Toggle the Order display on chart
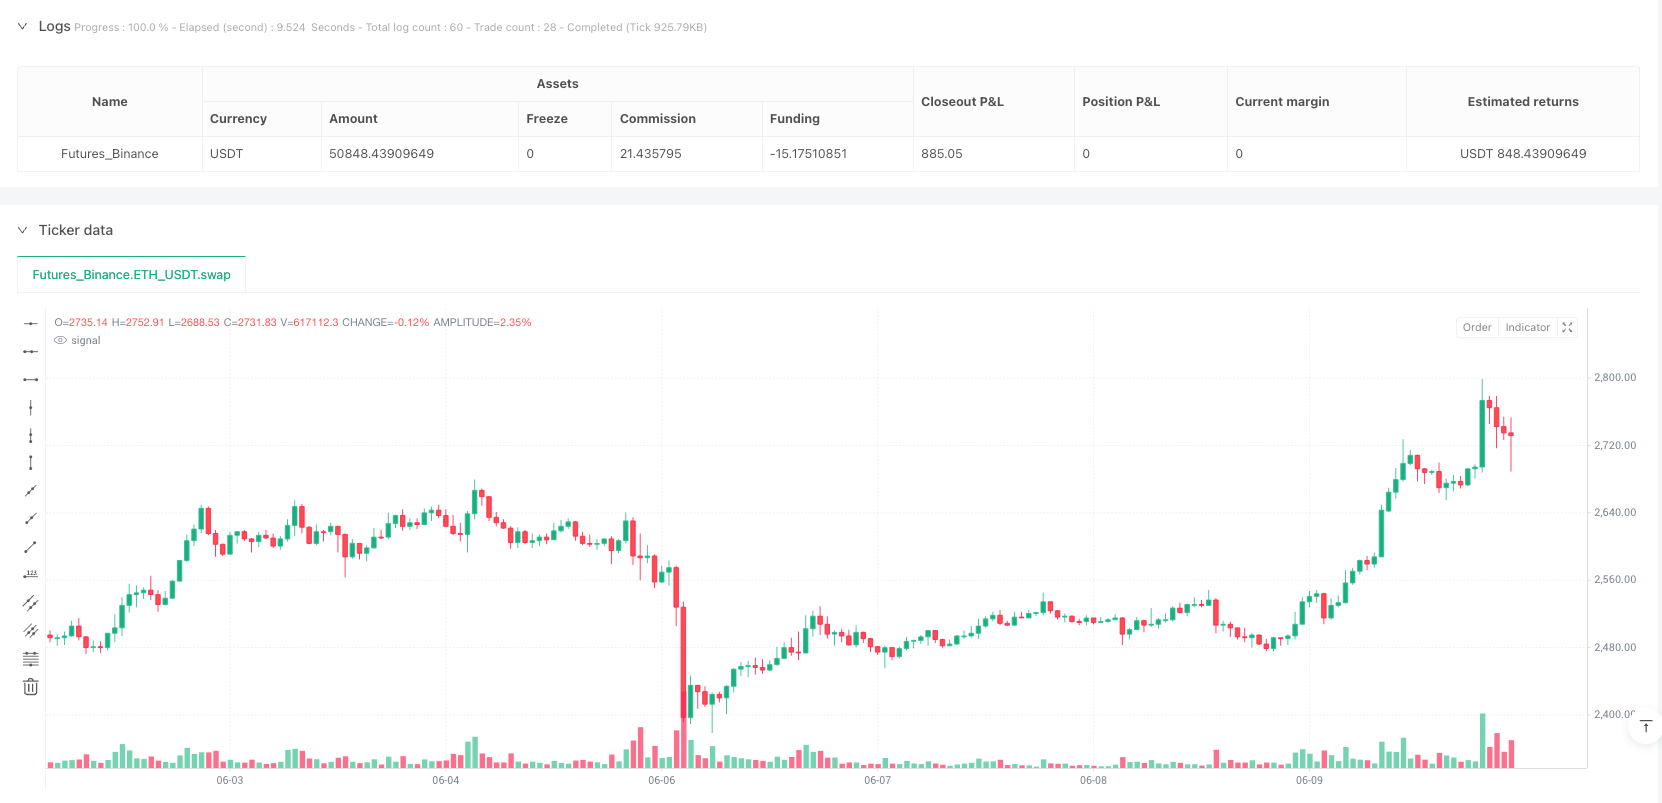The height and width of the screenshot is (803, 1662). click(1477, 327)
